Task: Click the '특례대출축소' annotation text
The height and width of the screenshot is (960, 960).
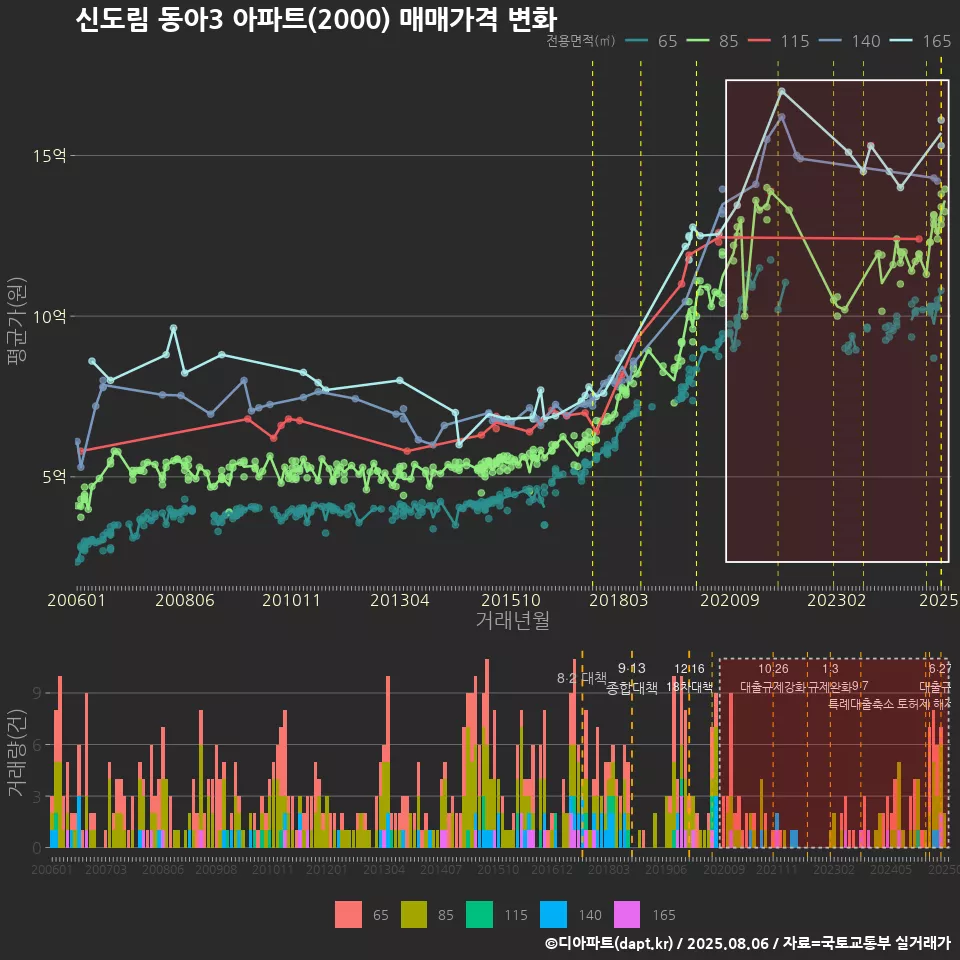Action: (861, 704)
